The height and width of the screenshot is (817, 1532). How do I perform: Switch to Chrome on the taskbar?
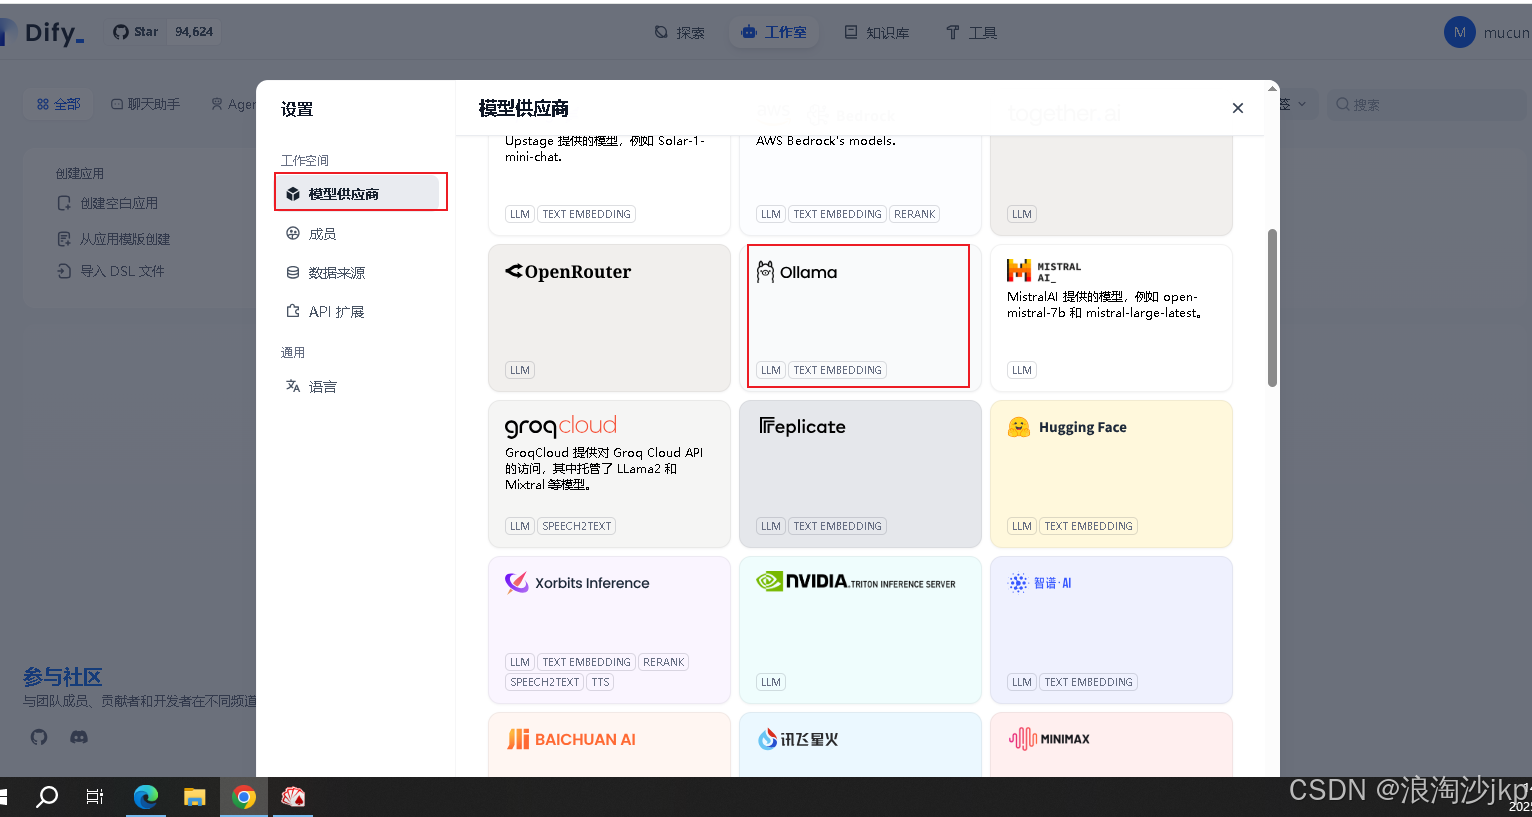pos(244,797)
